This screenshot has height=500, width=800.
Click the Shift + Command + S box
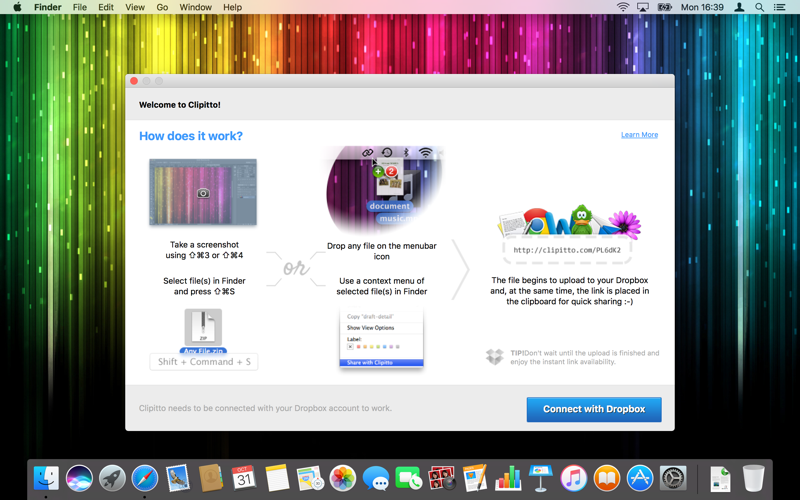pyautogui.click(x=204, y=362)
